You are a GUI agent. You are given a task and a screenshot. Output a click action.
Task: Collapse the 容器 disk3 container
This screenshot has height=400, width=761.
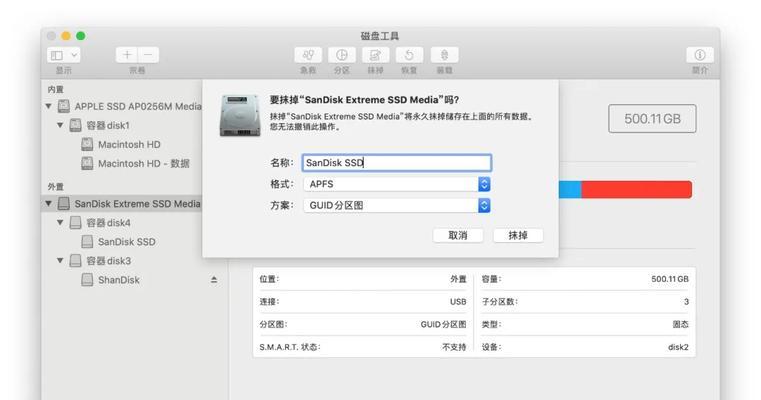[x=60, y=261]
